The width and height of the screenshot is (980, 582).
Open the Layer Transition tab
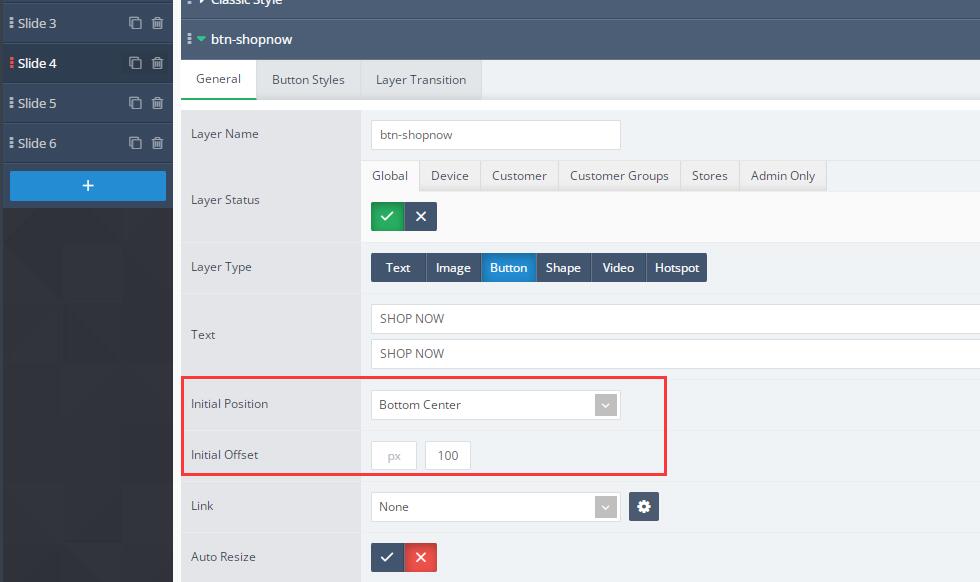[x=421, y=79]
